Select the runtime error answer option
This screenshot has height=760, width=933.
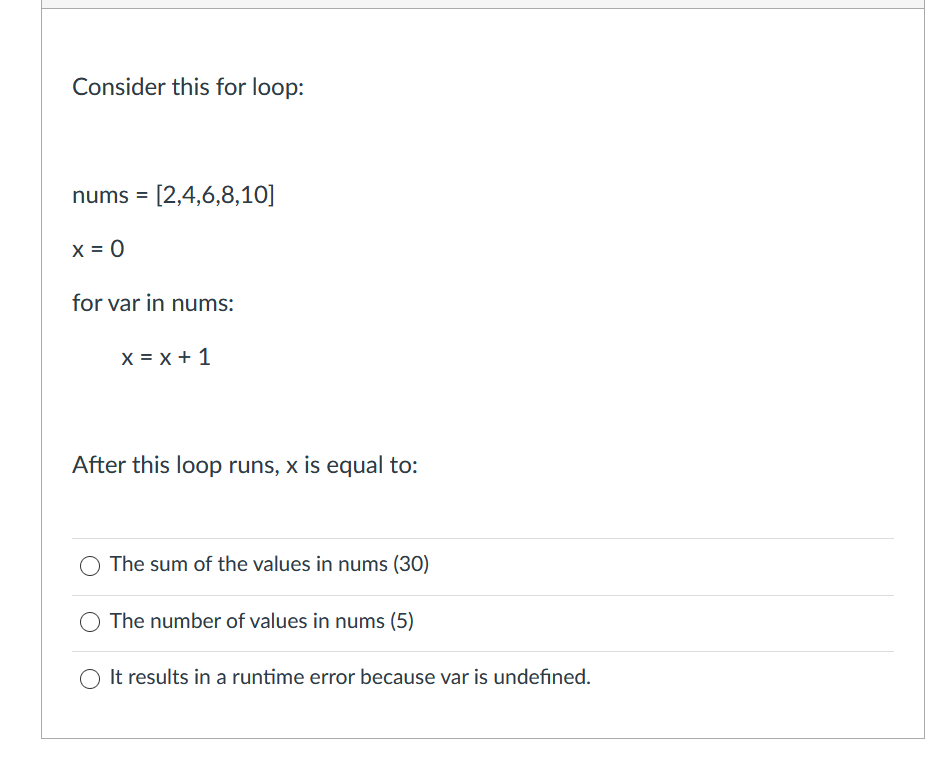click(x=89, y=679)
